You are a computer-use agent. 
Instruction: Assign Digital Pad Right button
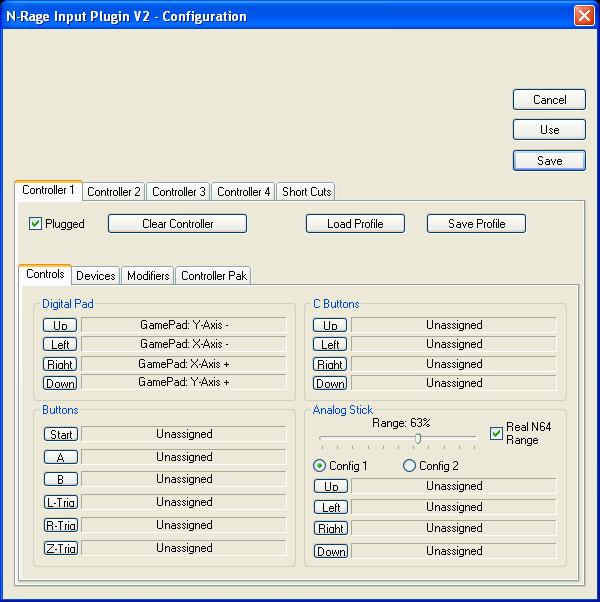point(60,364)
